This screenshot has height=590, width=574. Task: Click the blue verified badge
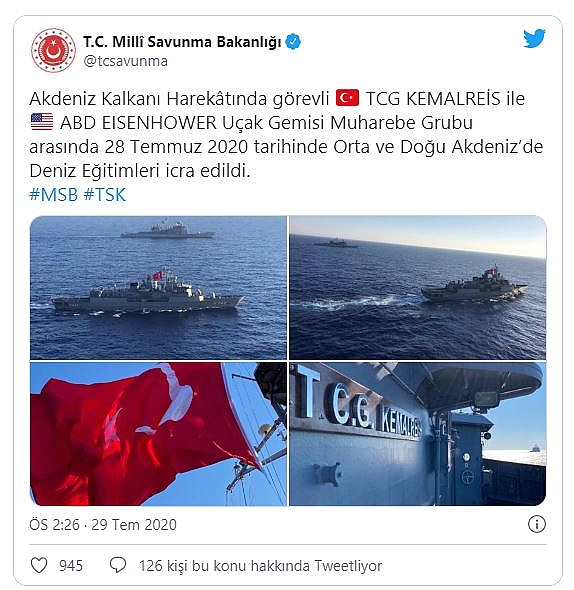click(x=293, y=42)
